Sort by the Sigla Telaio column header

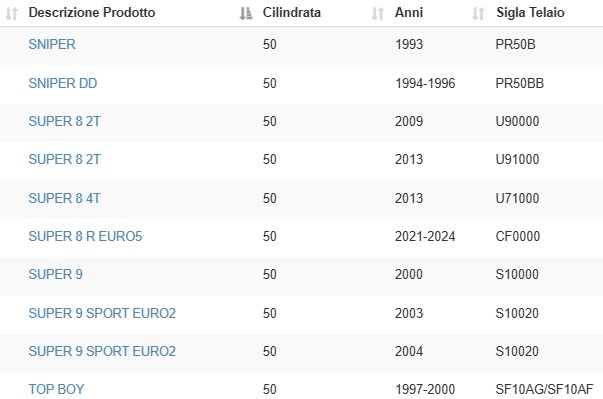point(530,12)
